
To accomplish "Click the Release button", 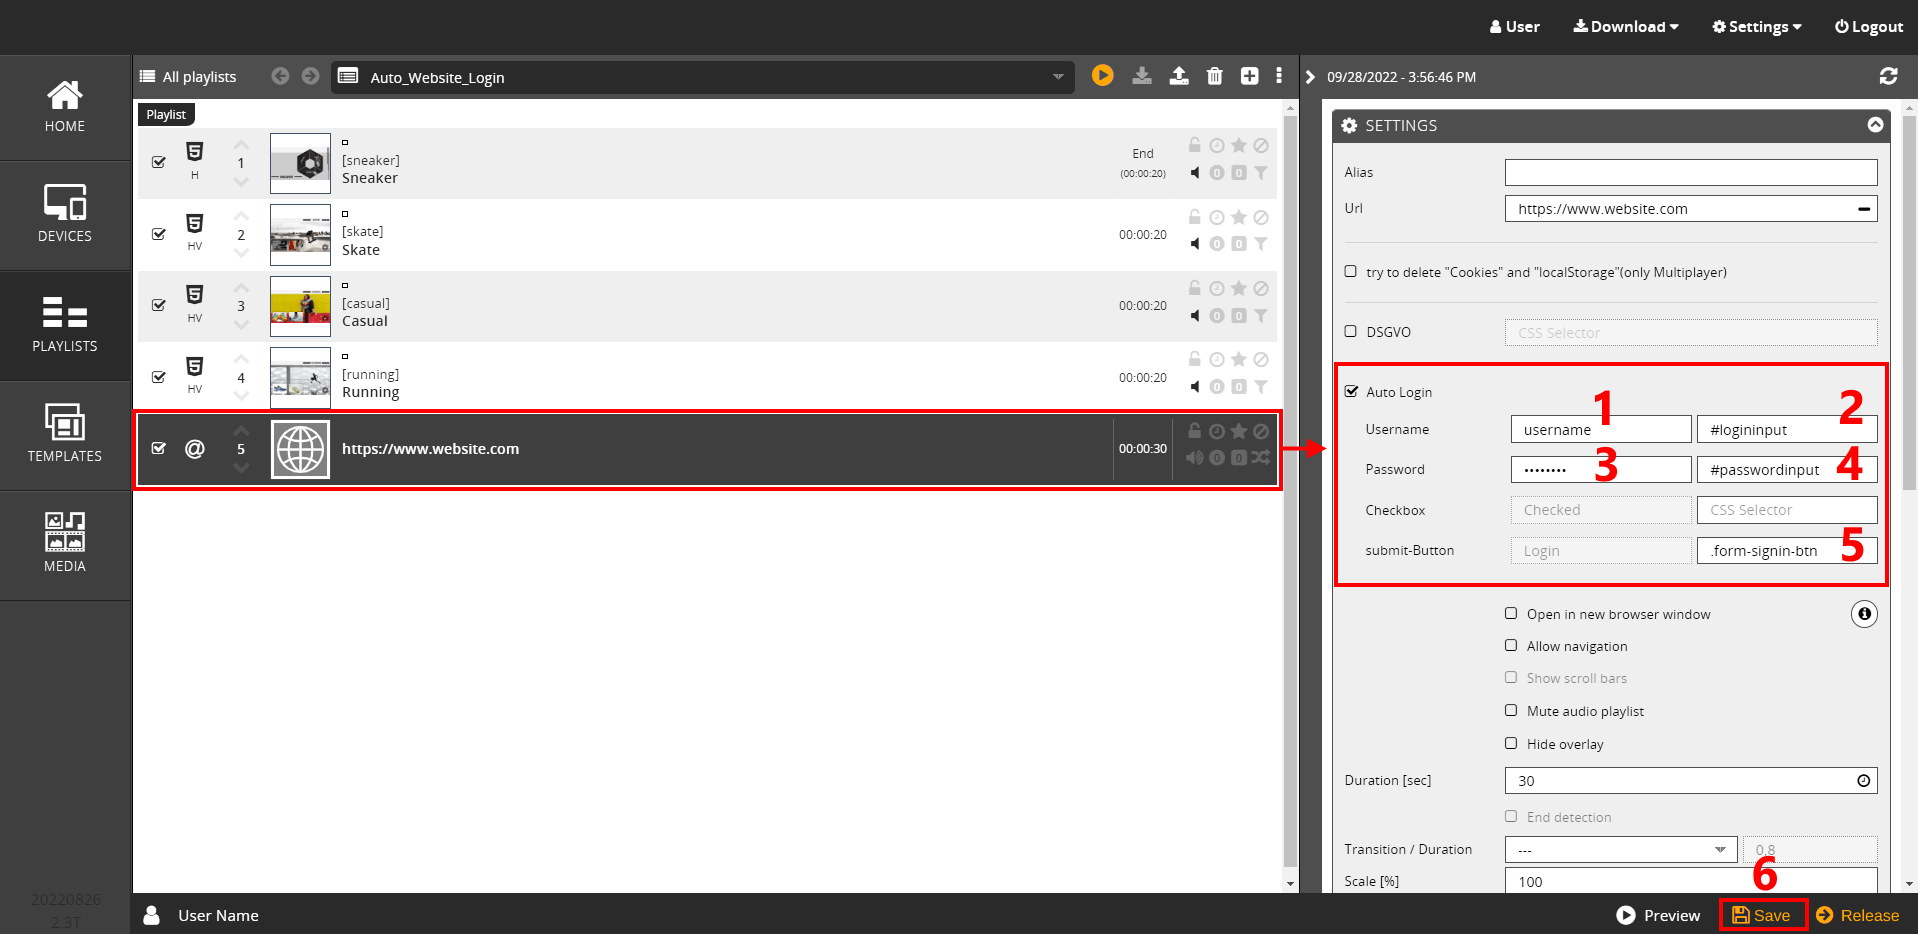I will tap(1858, 915).
